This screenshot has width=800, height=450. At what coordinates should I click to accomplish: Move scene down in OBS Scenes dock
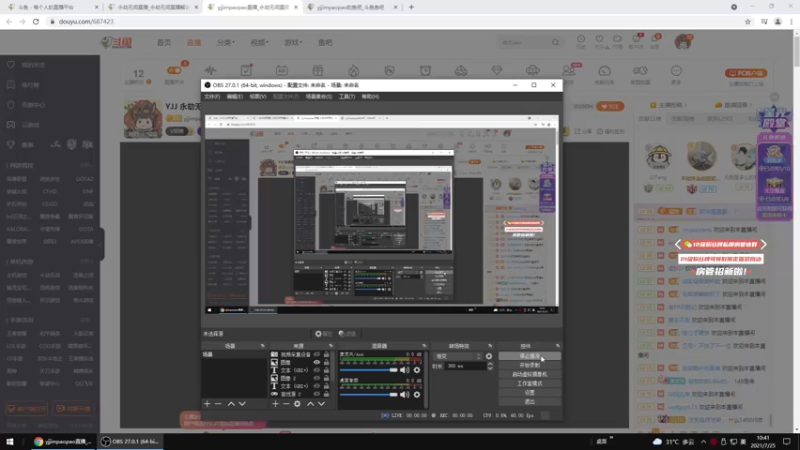coord(242,404)
